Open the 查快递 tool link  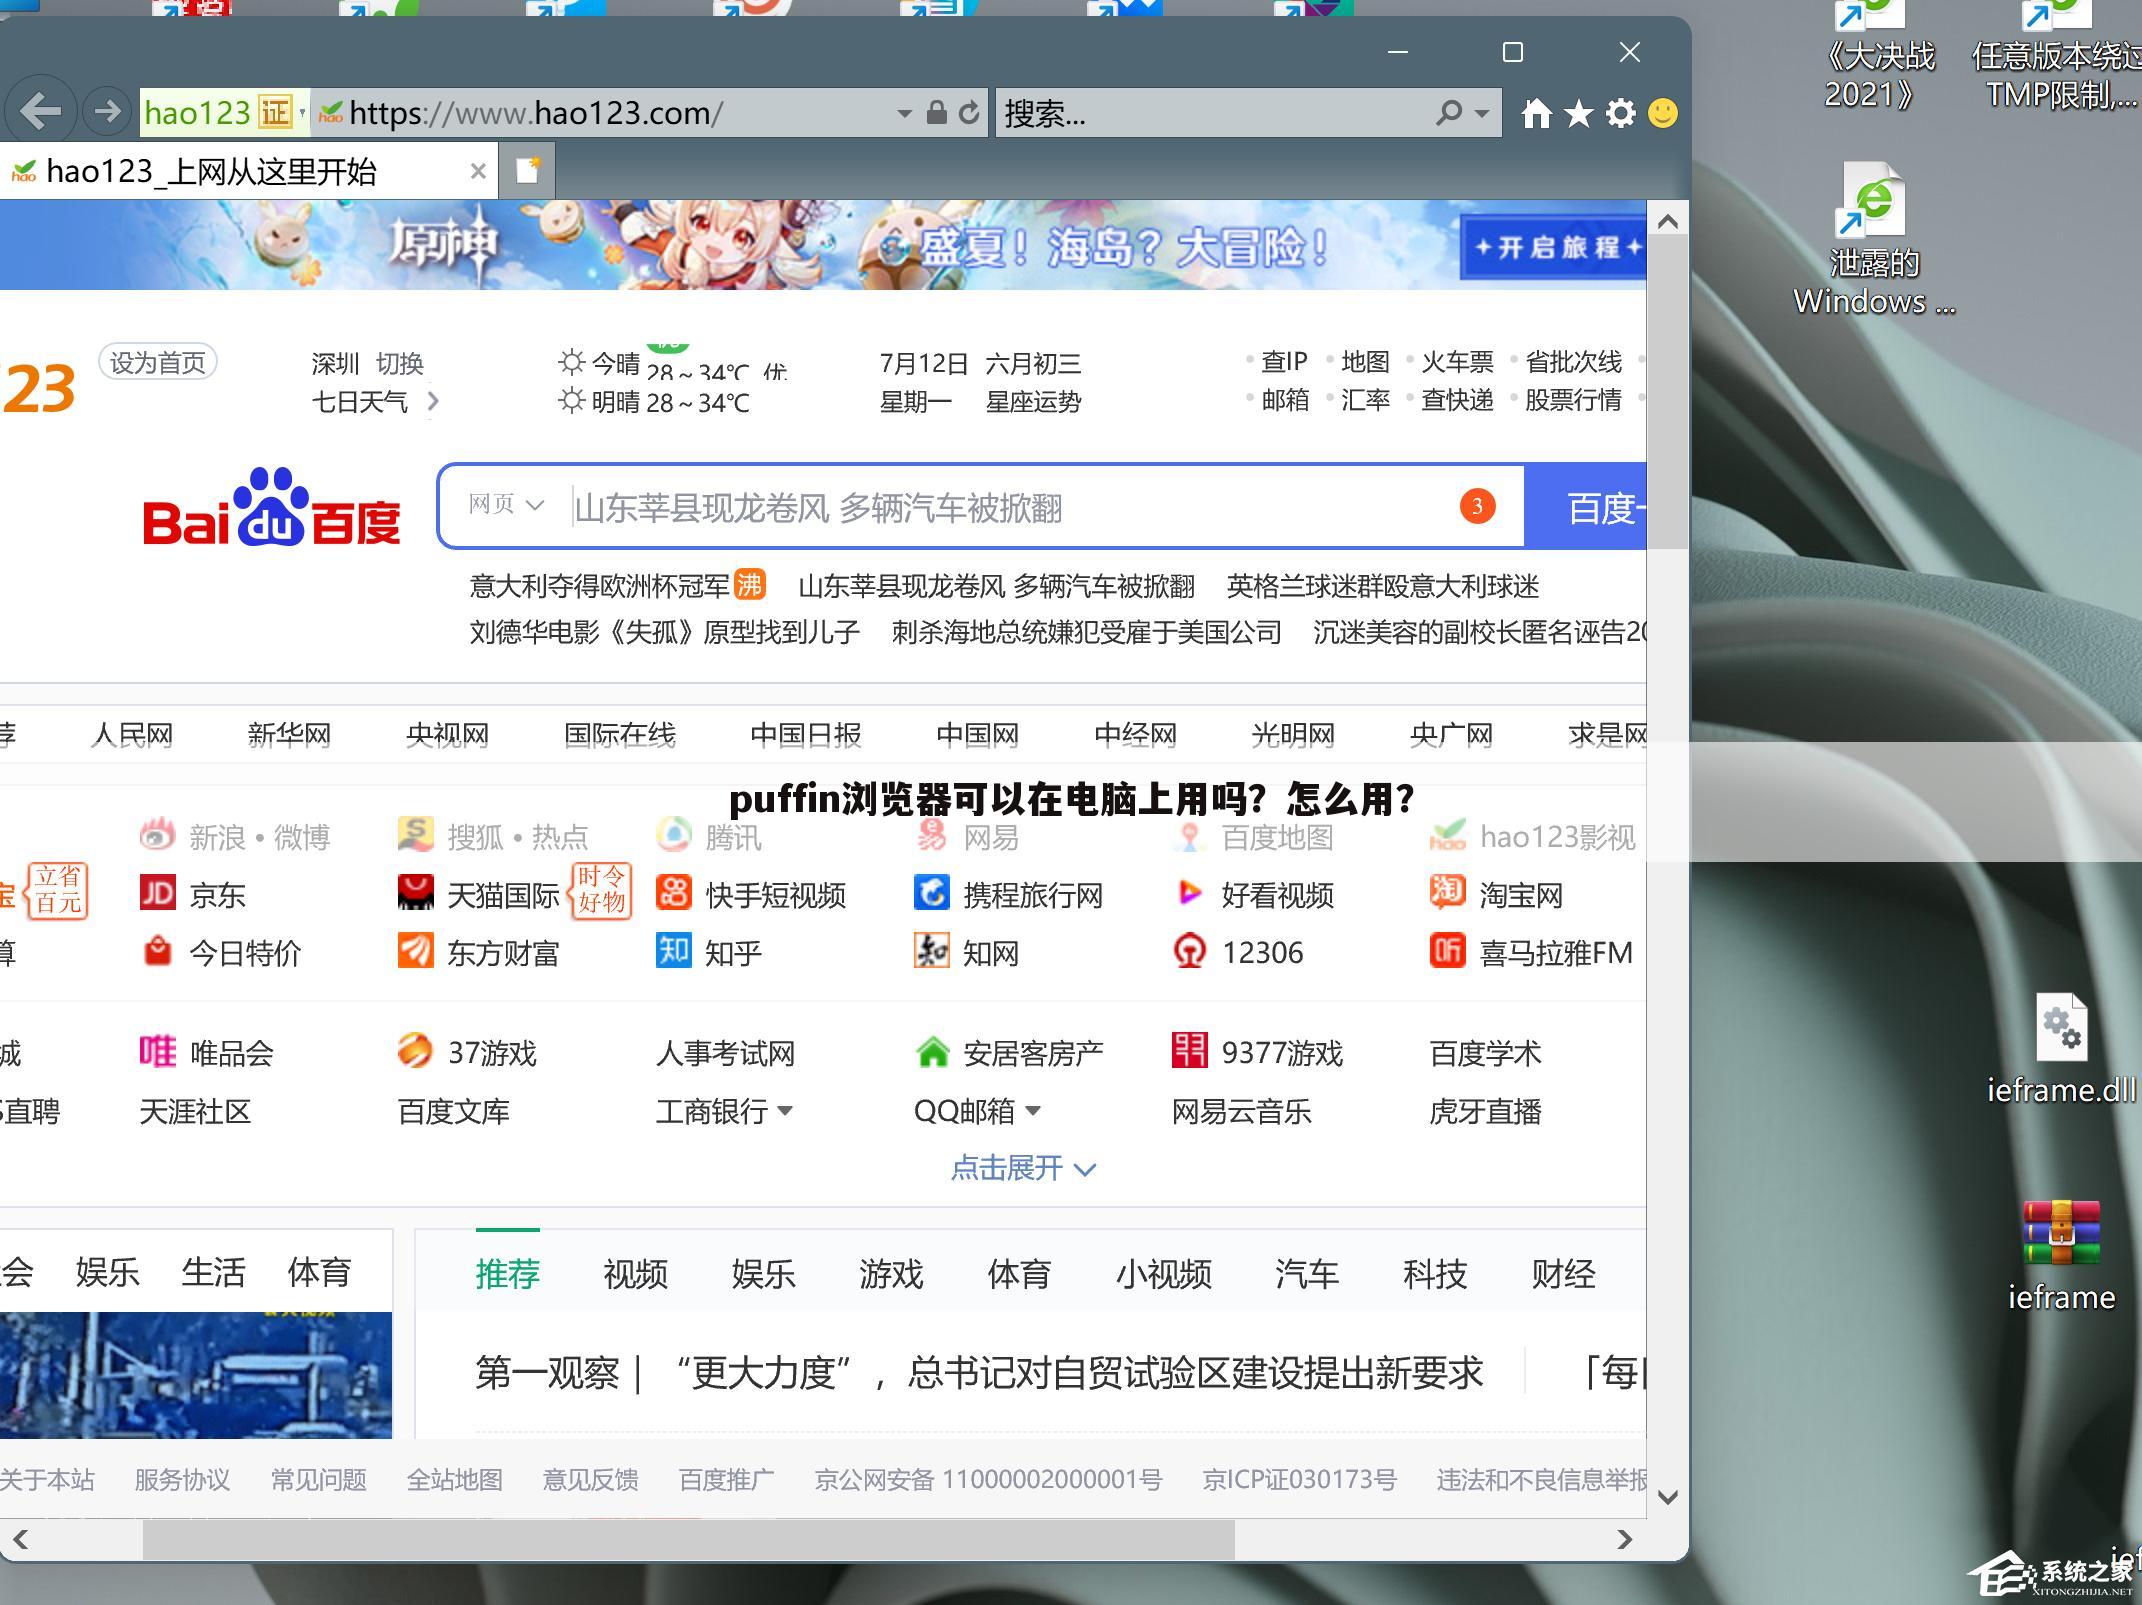point(1457,400)
